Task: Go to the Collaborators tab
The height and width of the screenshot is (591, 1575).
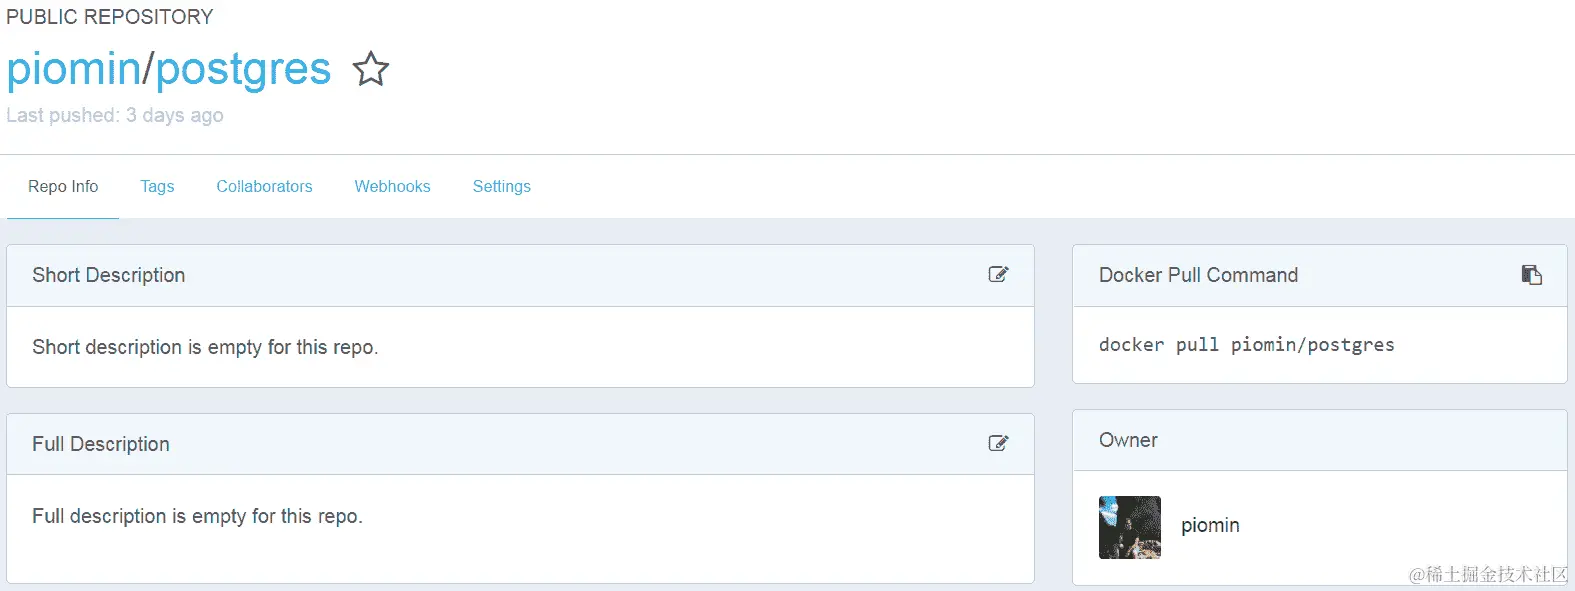Action: tap(264, 187)
